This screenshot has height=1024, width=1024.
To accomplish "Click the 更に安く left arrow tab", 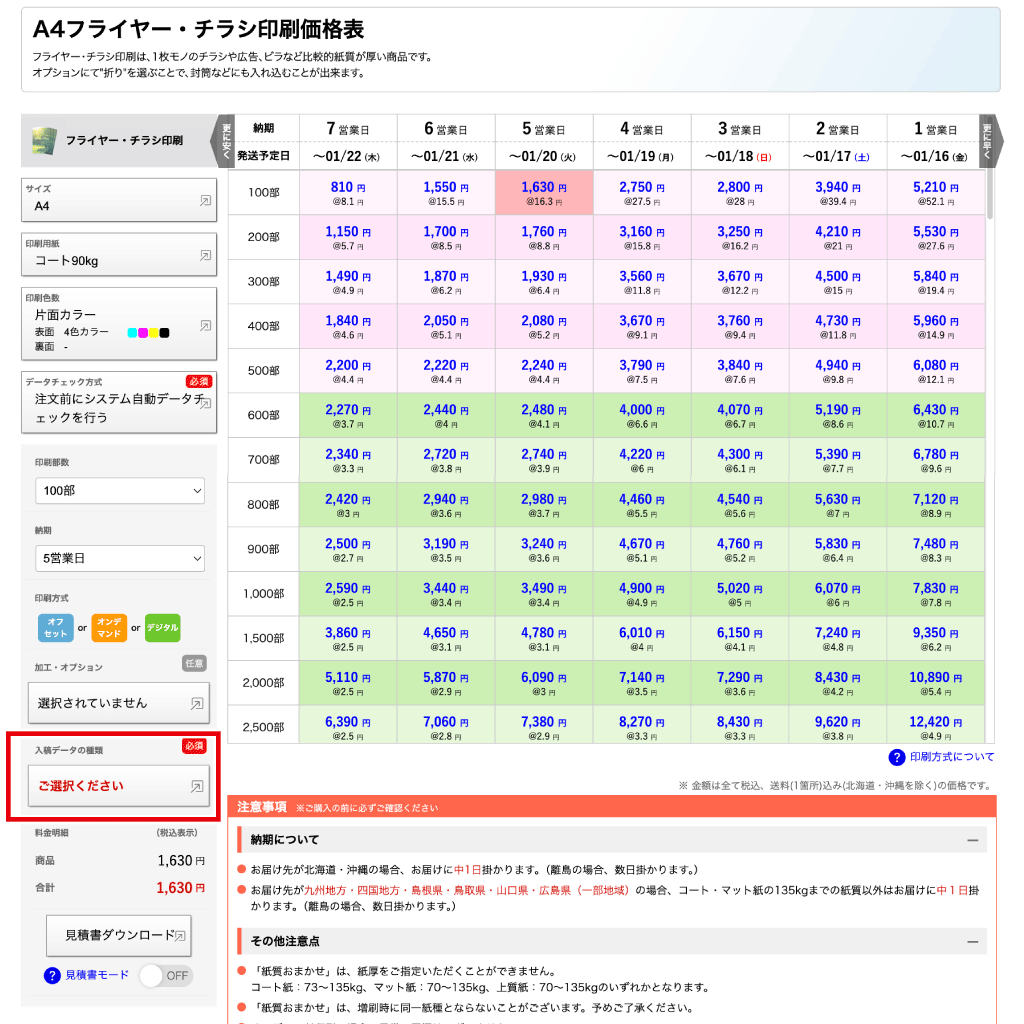I will point(226,140).
